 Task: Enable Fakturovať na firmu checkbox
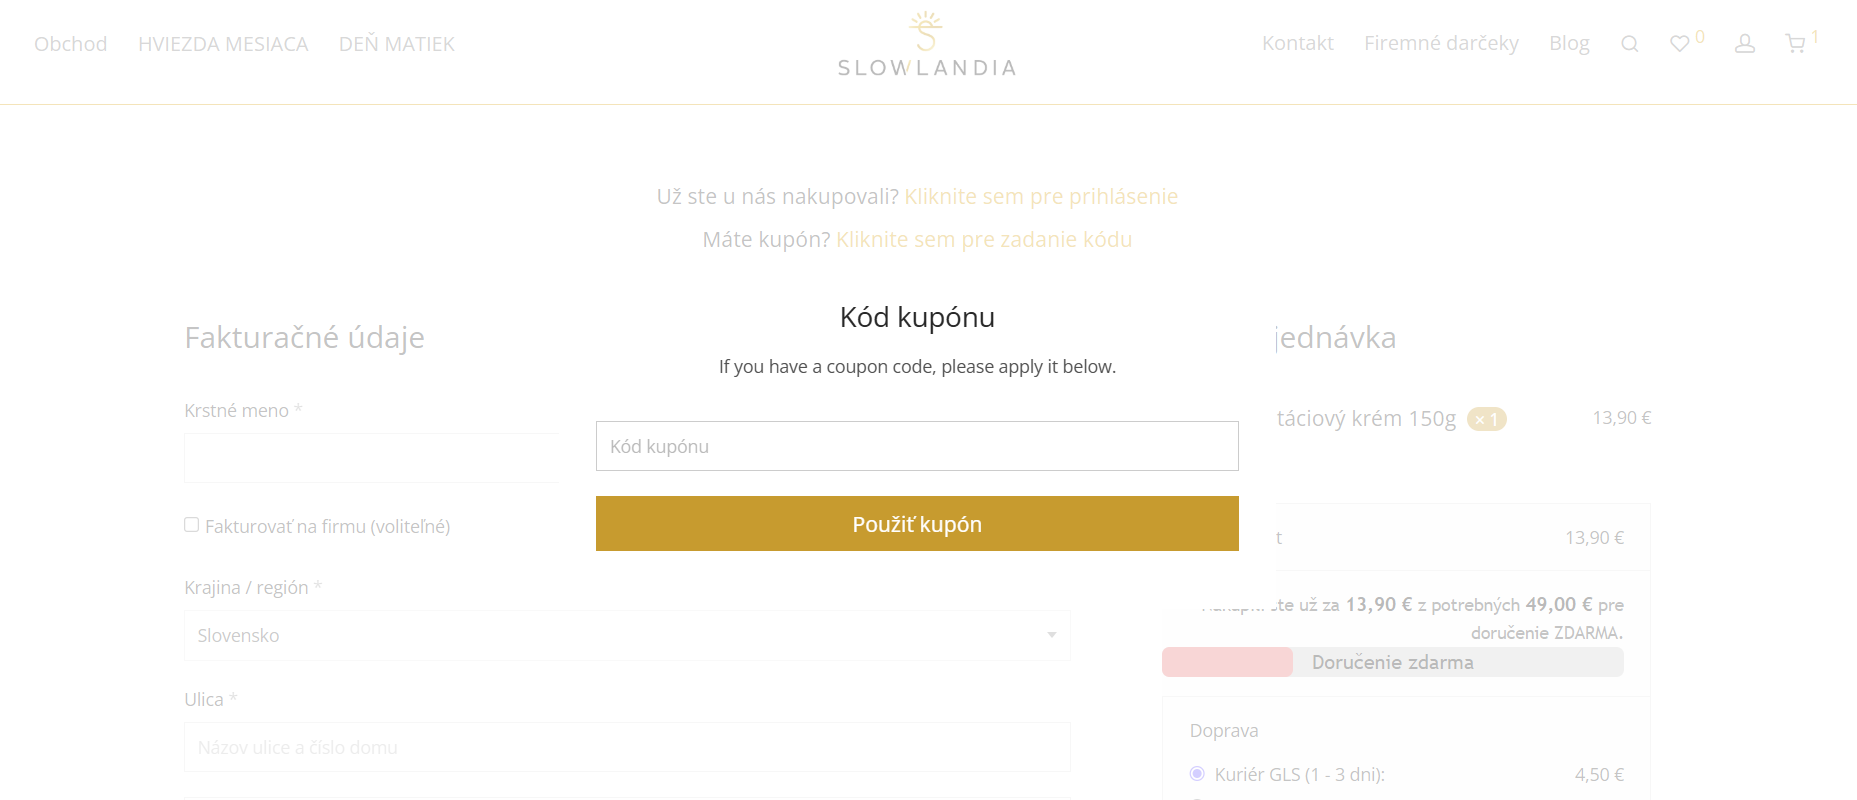[x=192, y=525]
